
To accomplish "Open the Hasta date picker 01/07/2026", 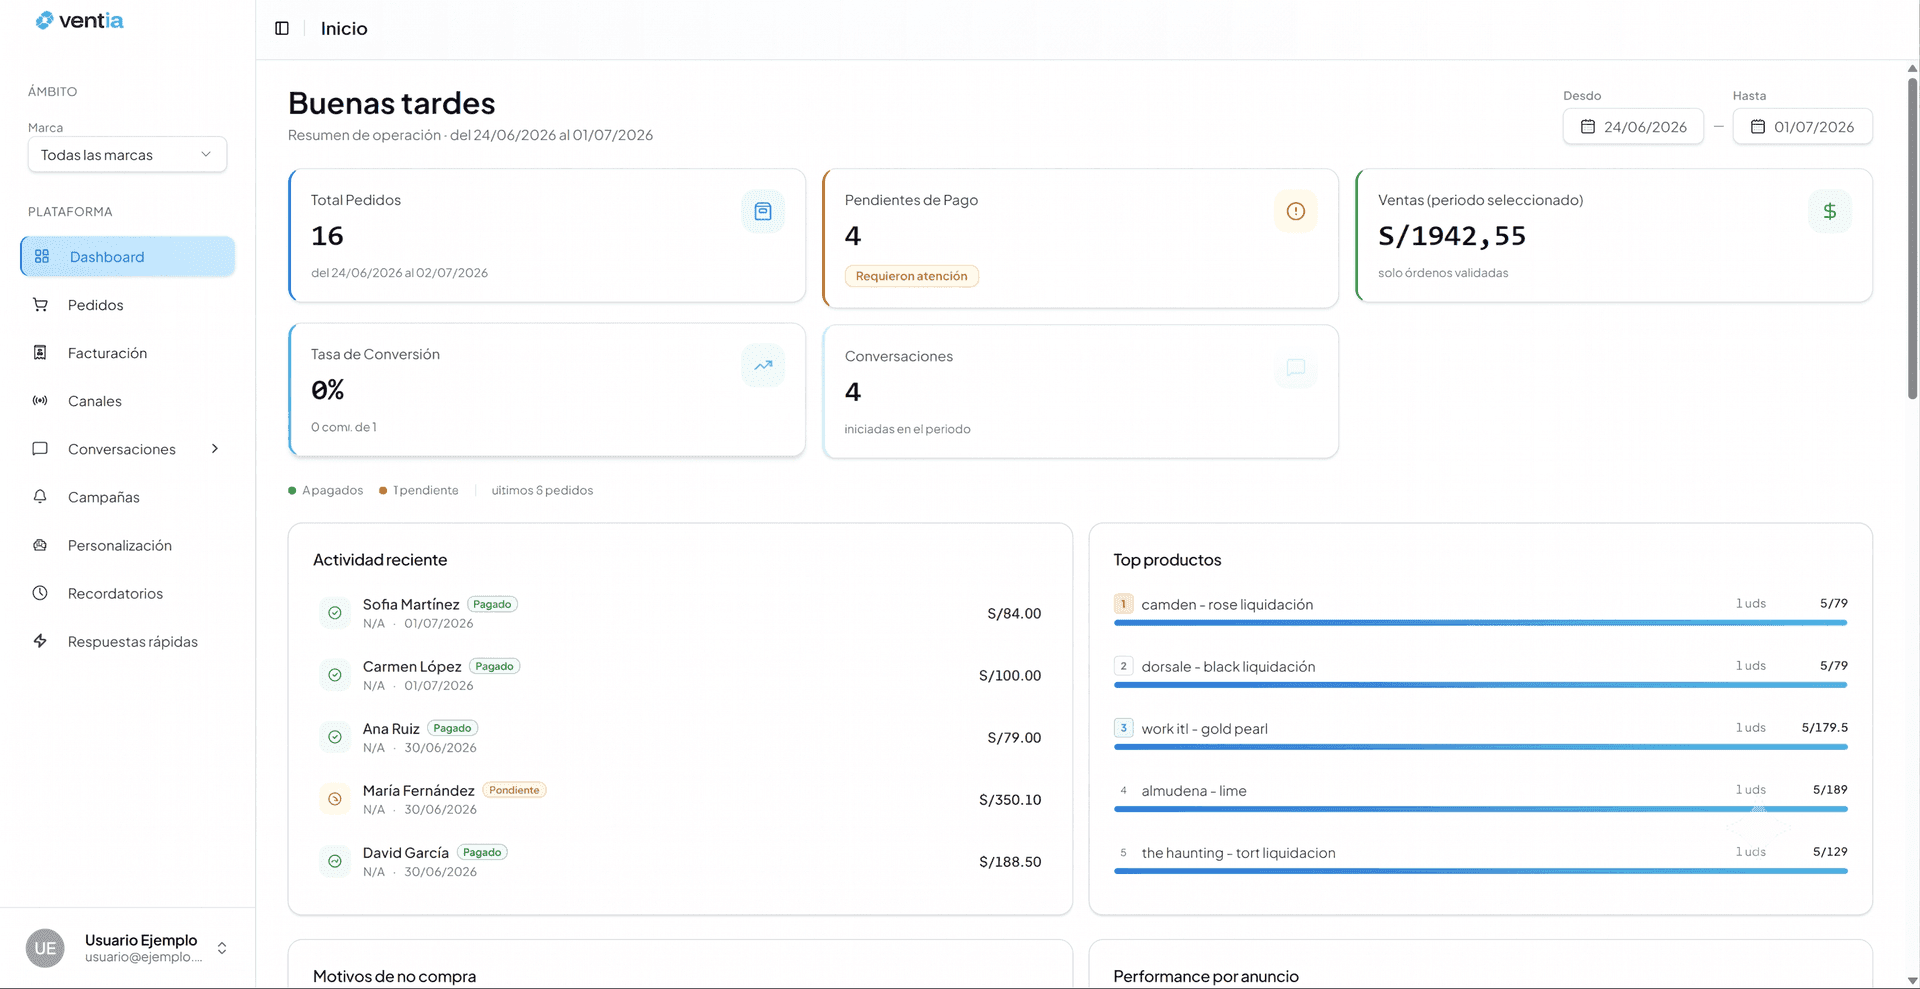I will pyautogui.click(x=1802, y=127).
